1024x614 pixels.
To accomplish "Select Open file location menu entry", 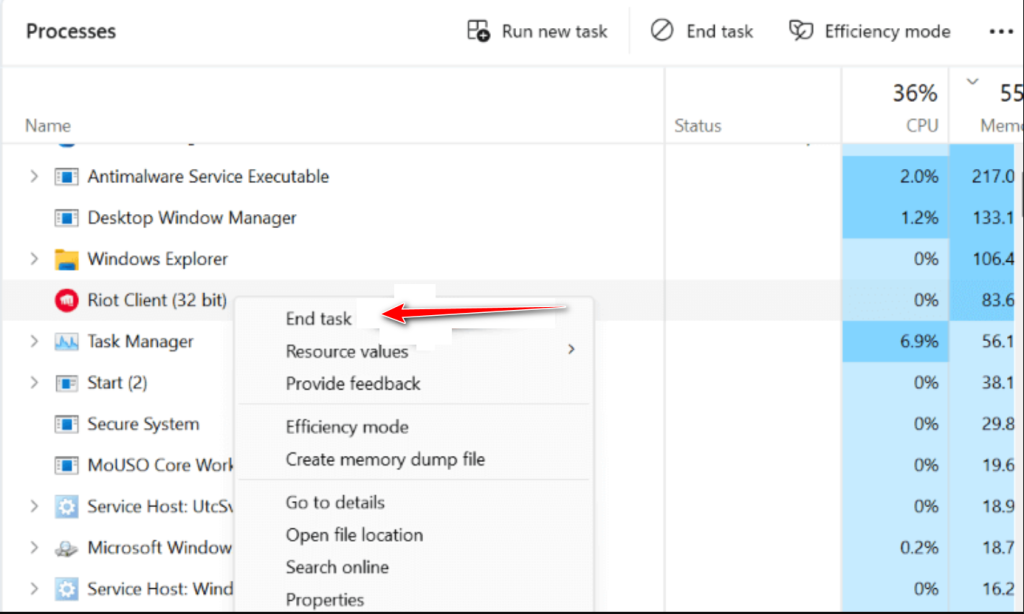I will pyautogui.click(x=354, y=535).
